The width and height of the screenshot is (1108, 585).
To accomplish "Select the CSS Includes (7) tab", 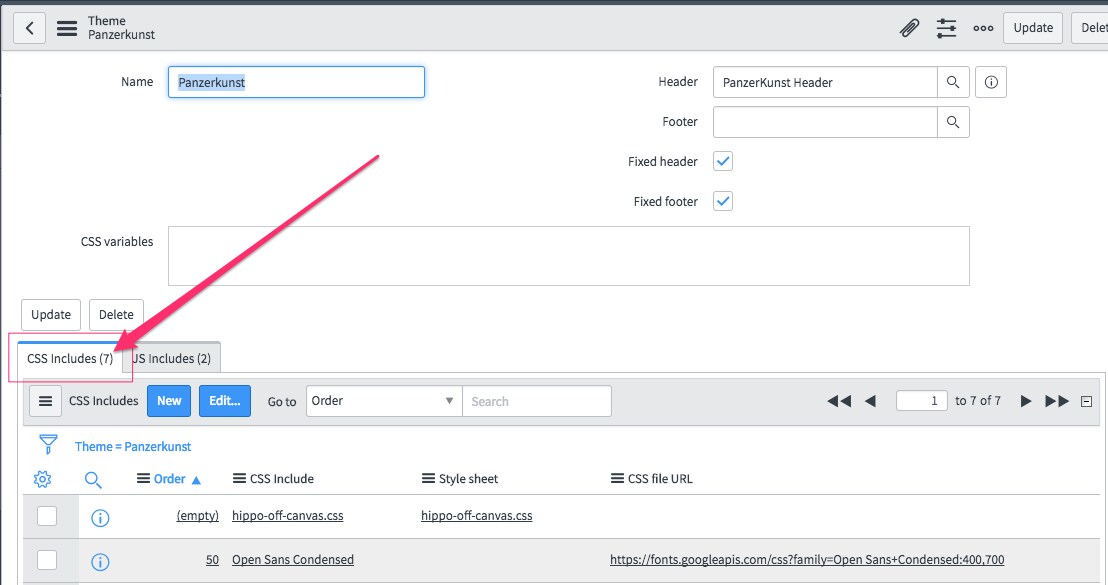I will coord(69,358).
